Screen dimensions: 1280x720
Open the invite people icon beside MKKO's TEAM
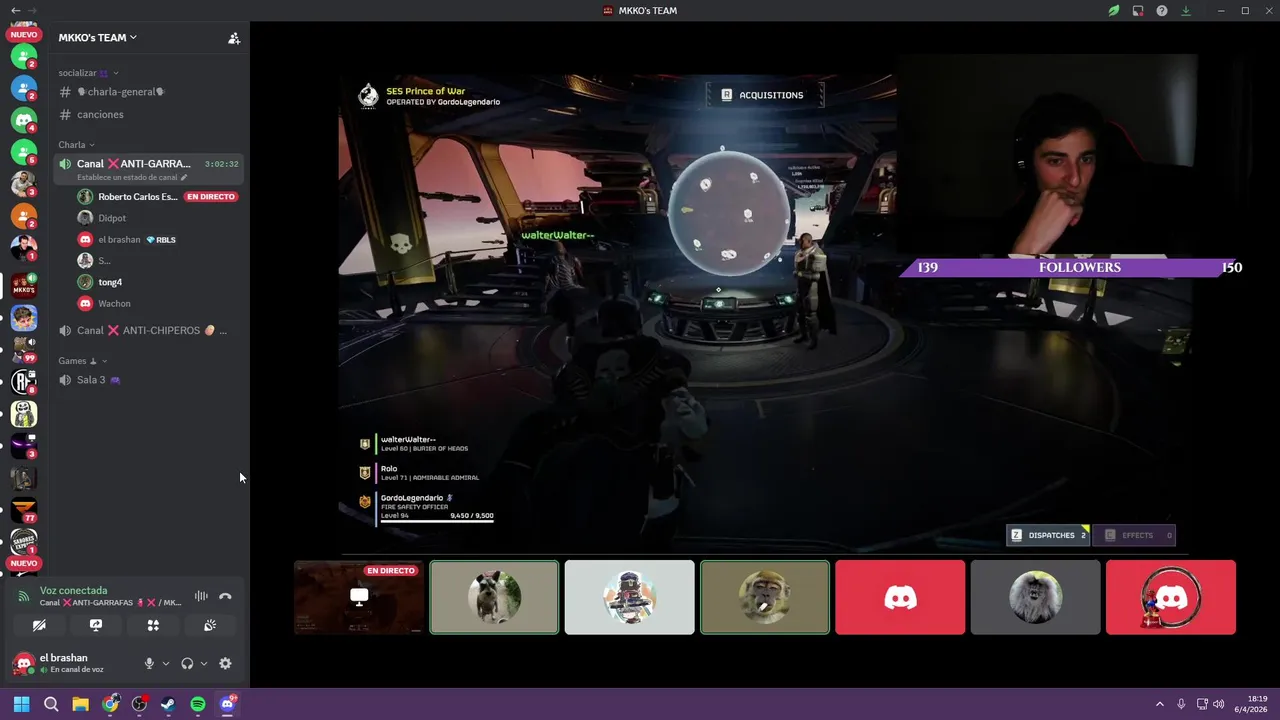point(234,38)
